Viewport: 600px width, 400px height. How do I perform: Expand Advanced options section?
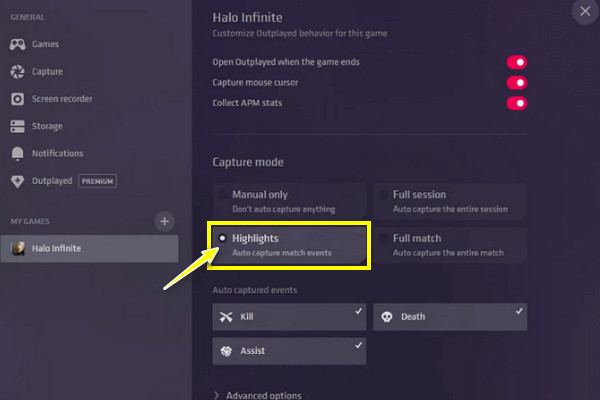262,395
